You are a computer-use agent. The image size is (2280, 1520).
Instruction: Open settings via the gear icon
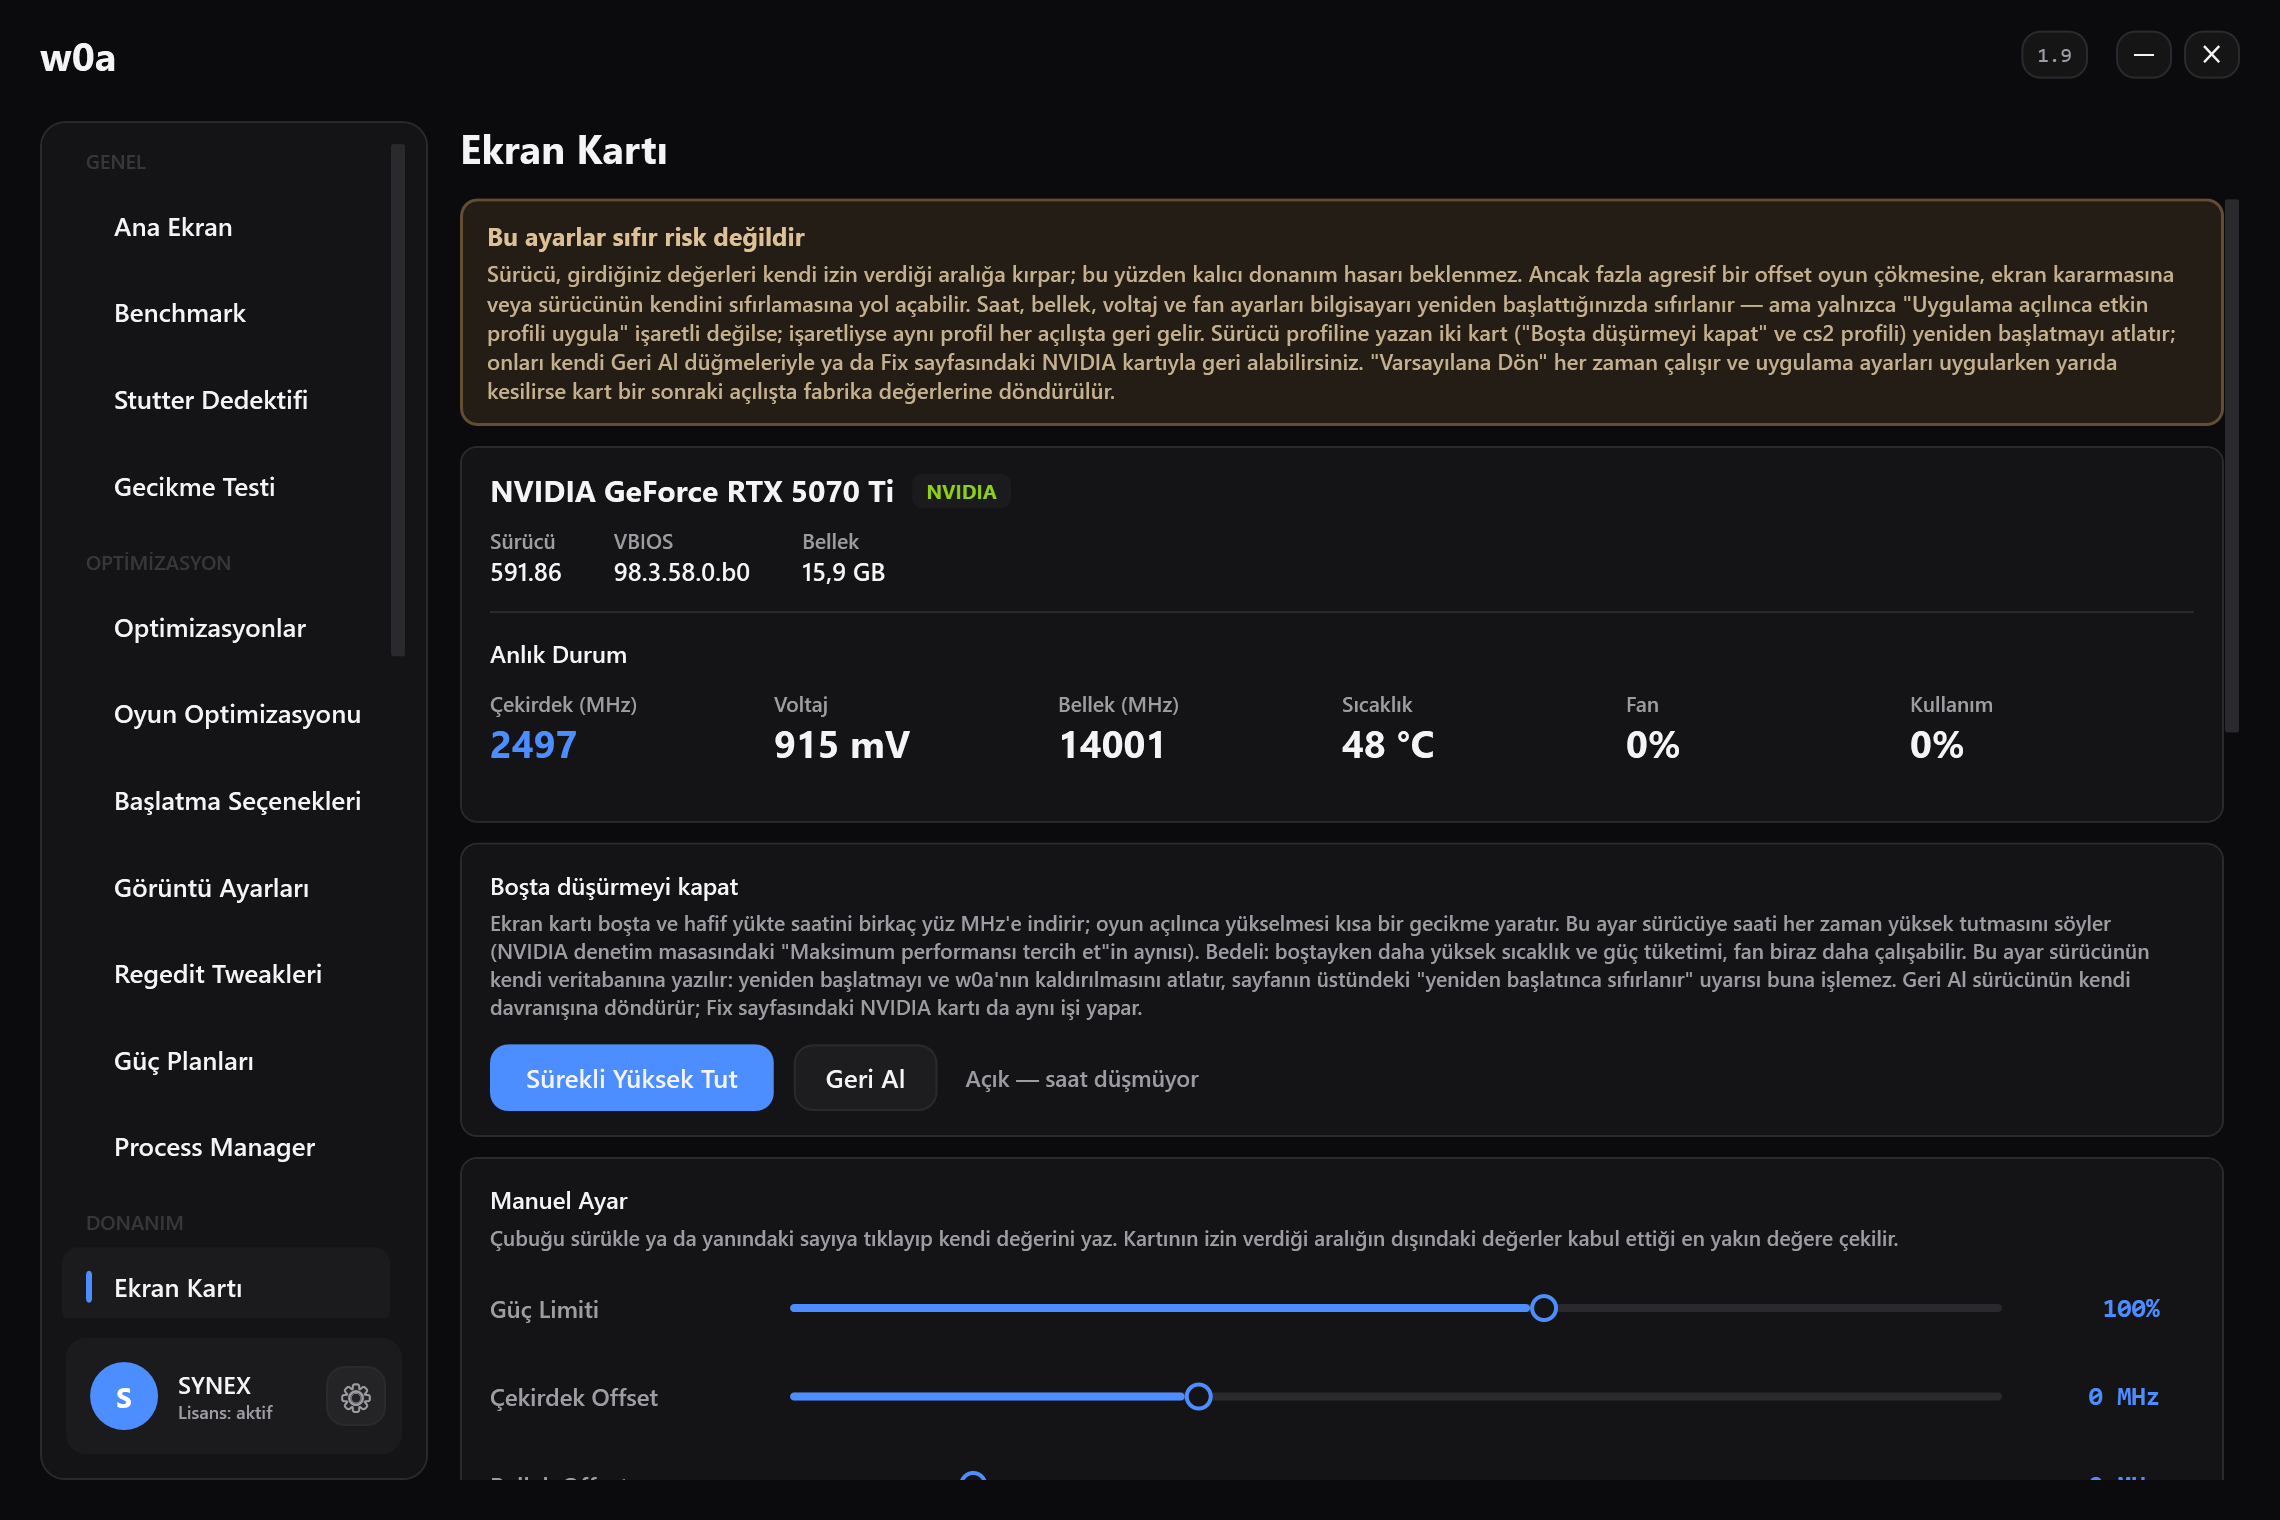(x=356, y=1397)
